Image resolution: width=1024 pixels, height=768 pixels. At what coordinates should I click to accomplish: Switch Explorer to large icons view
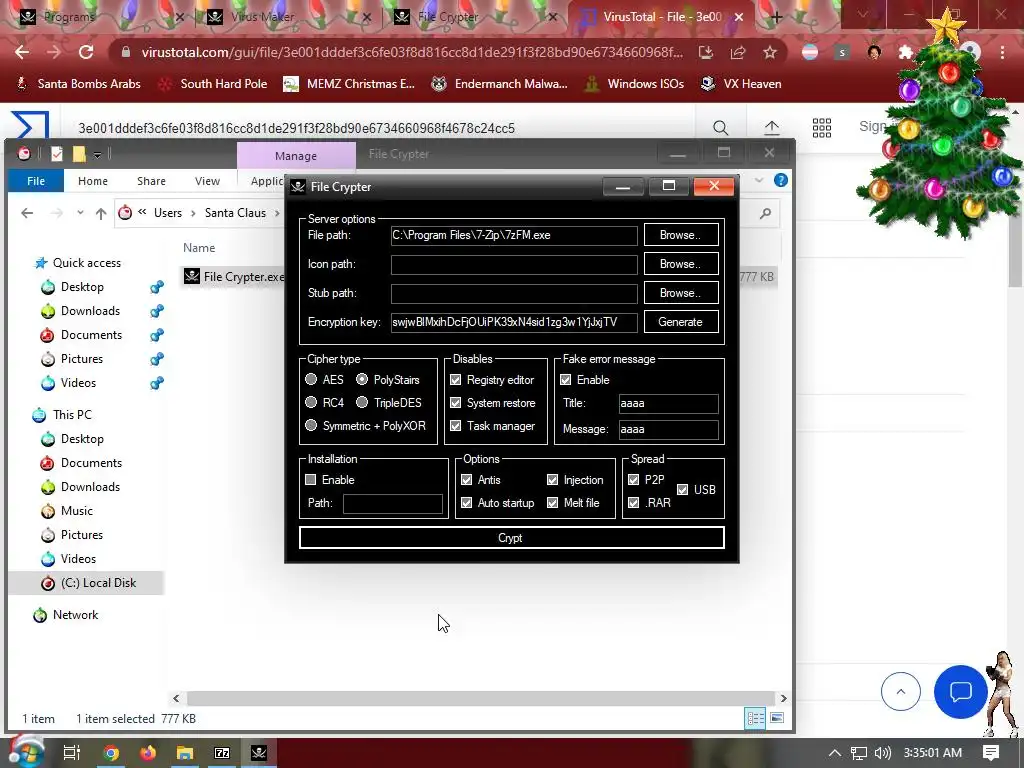tap(776, 718)
